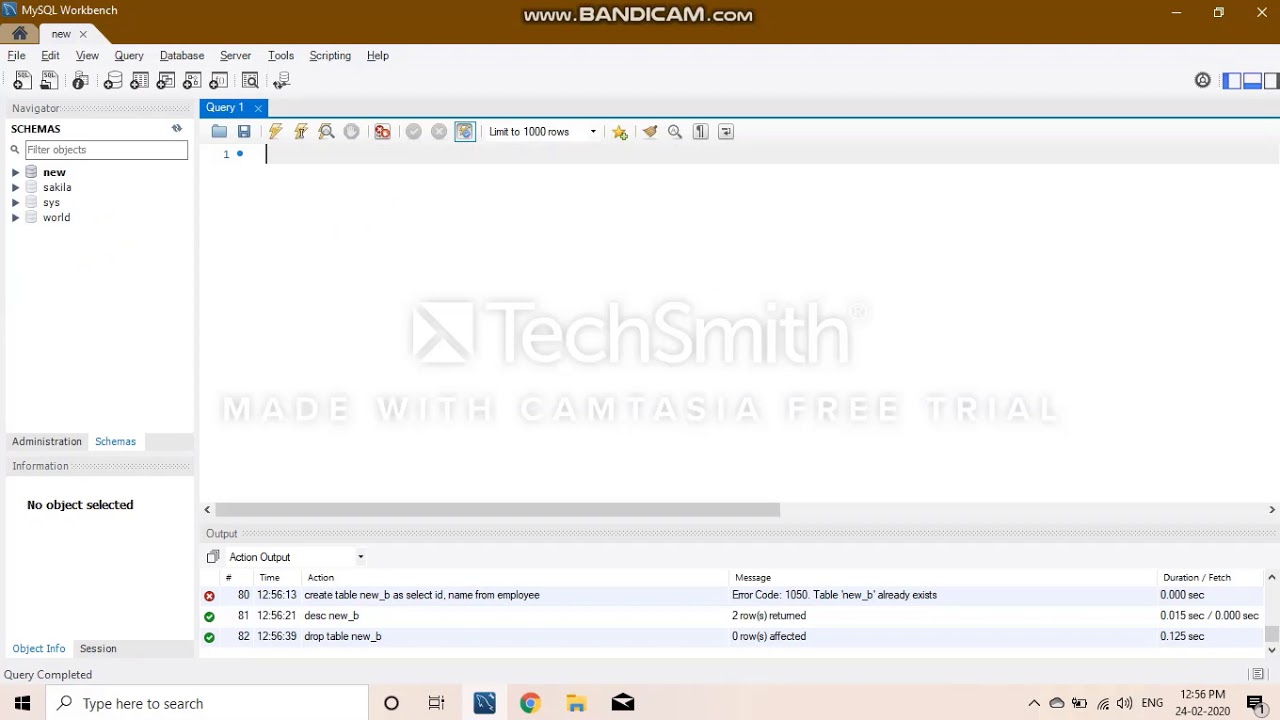Open the Help menu
The width and height of the screenshot is (1280, 720).
(378, 56)
